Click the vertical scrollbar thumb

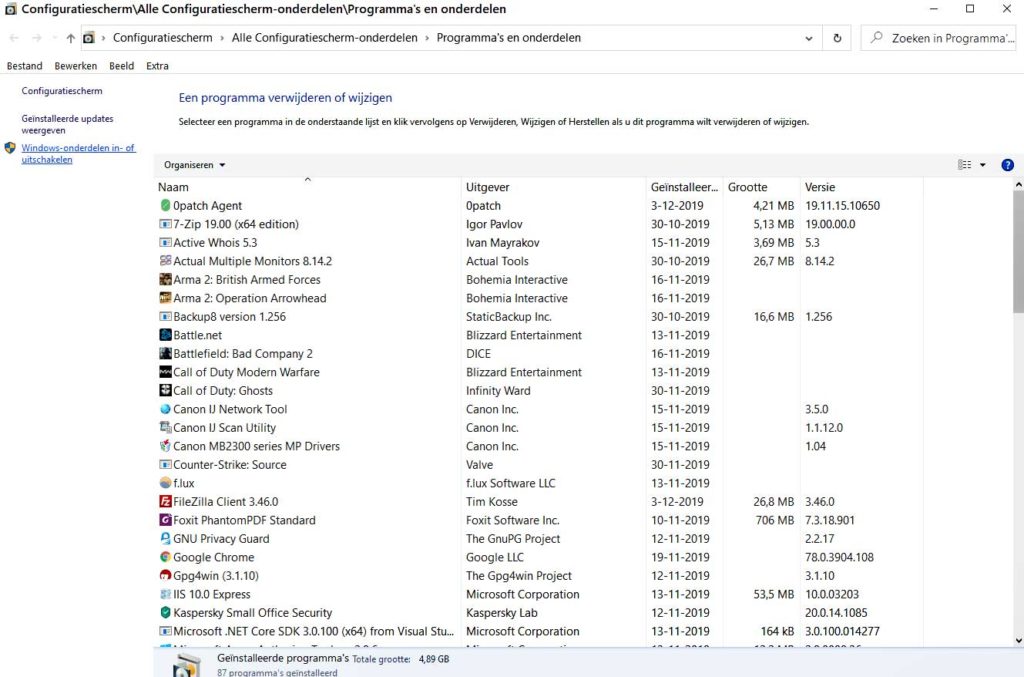coord(1018,251)
